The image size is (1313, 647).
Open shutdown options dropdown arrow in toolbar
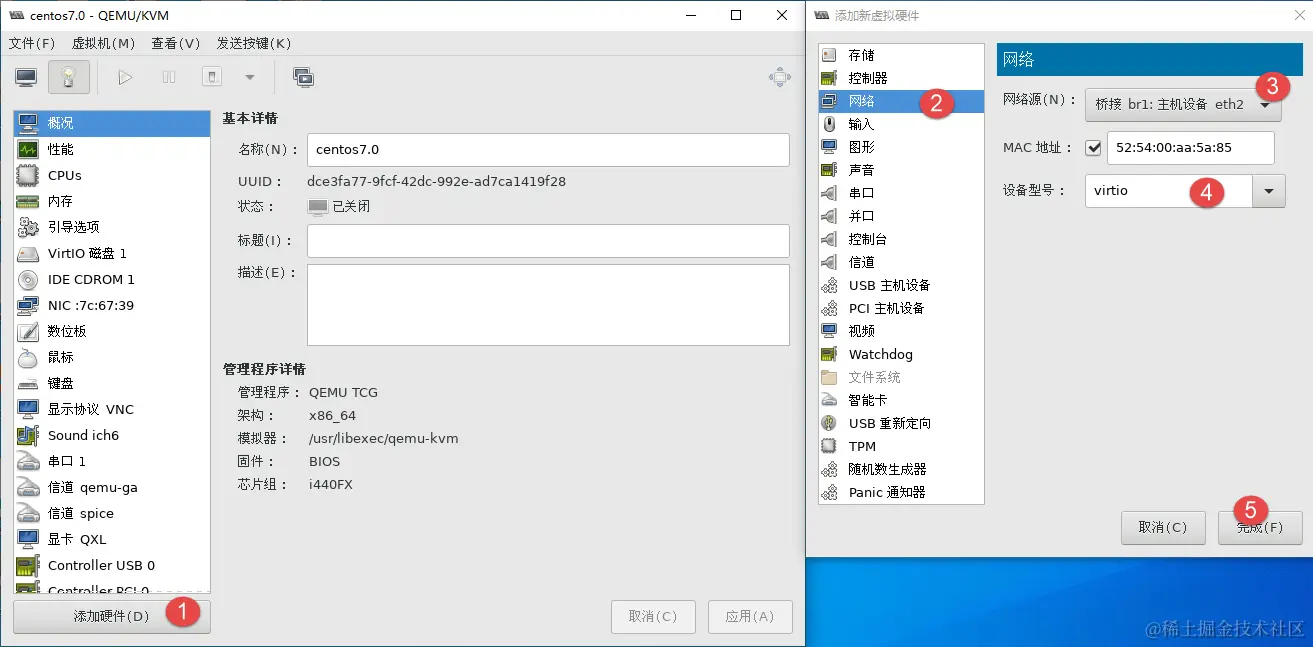pos(250,77)
